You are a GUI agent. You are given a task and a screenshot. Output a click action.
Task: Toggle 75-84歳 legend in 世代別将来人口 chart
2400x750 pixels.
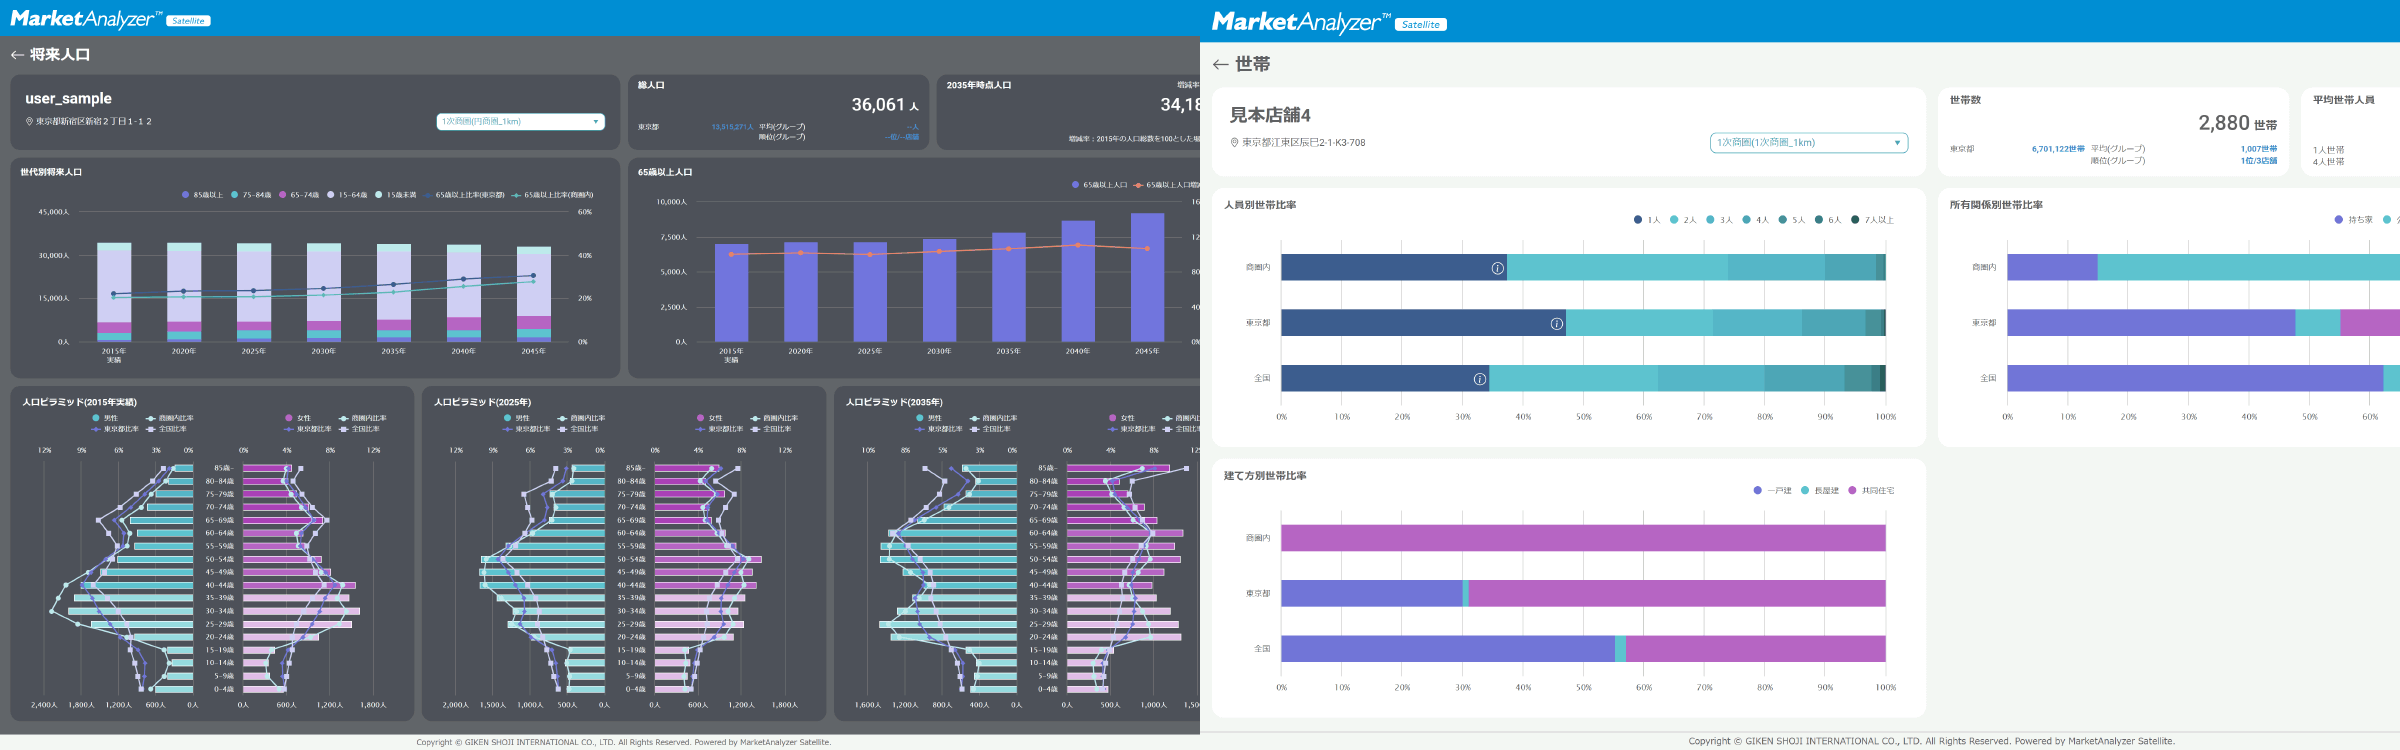(251, 195)
